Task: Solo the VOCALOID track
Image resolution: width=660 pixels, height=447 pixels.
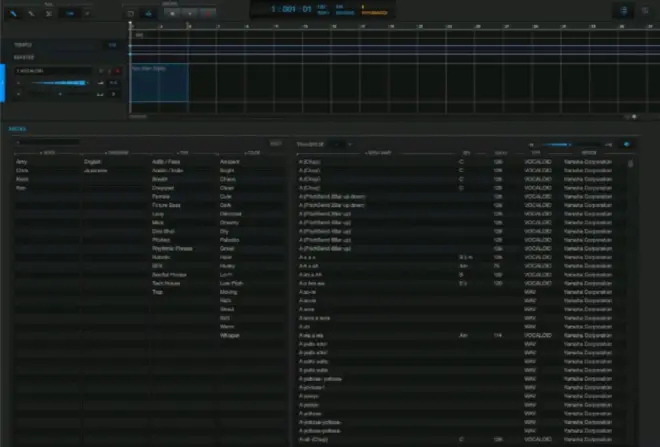Action: pyautogui.click(x=109, y=71)
